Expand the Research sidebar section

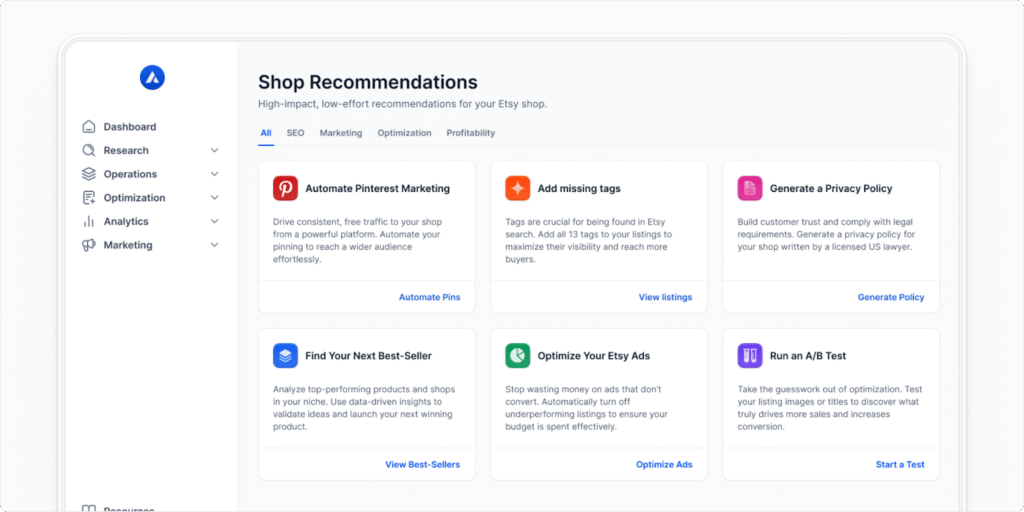click(214, 151)
